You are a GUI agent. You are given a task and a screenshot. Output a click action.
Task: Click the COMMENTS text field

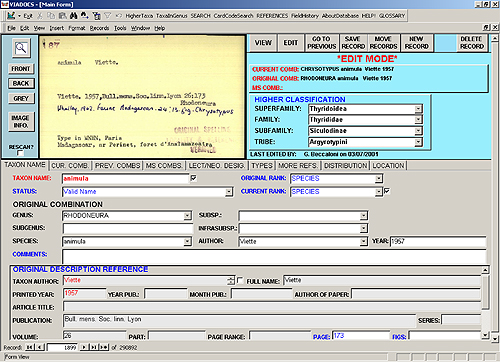[x=274, y=256]
